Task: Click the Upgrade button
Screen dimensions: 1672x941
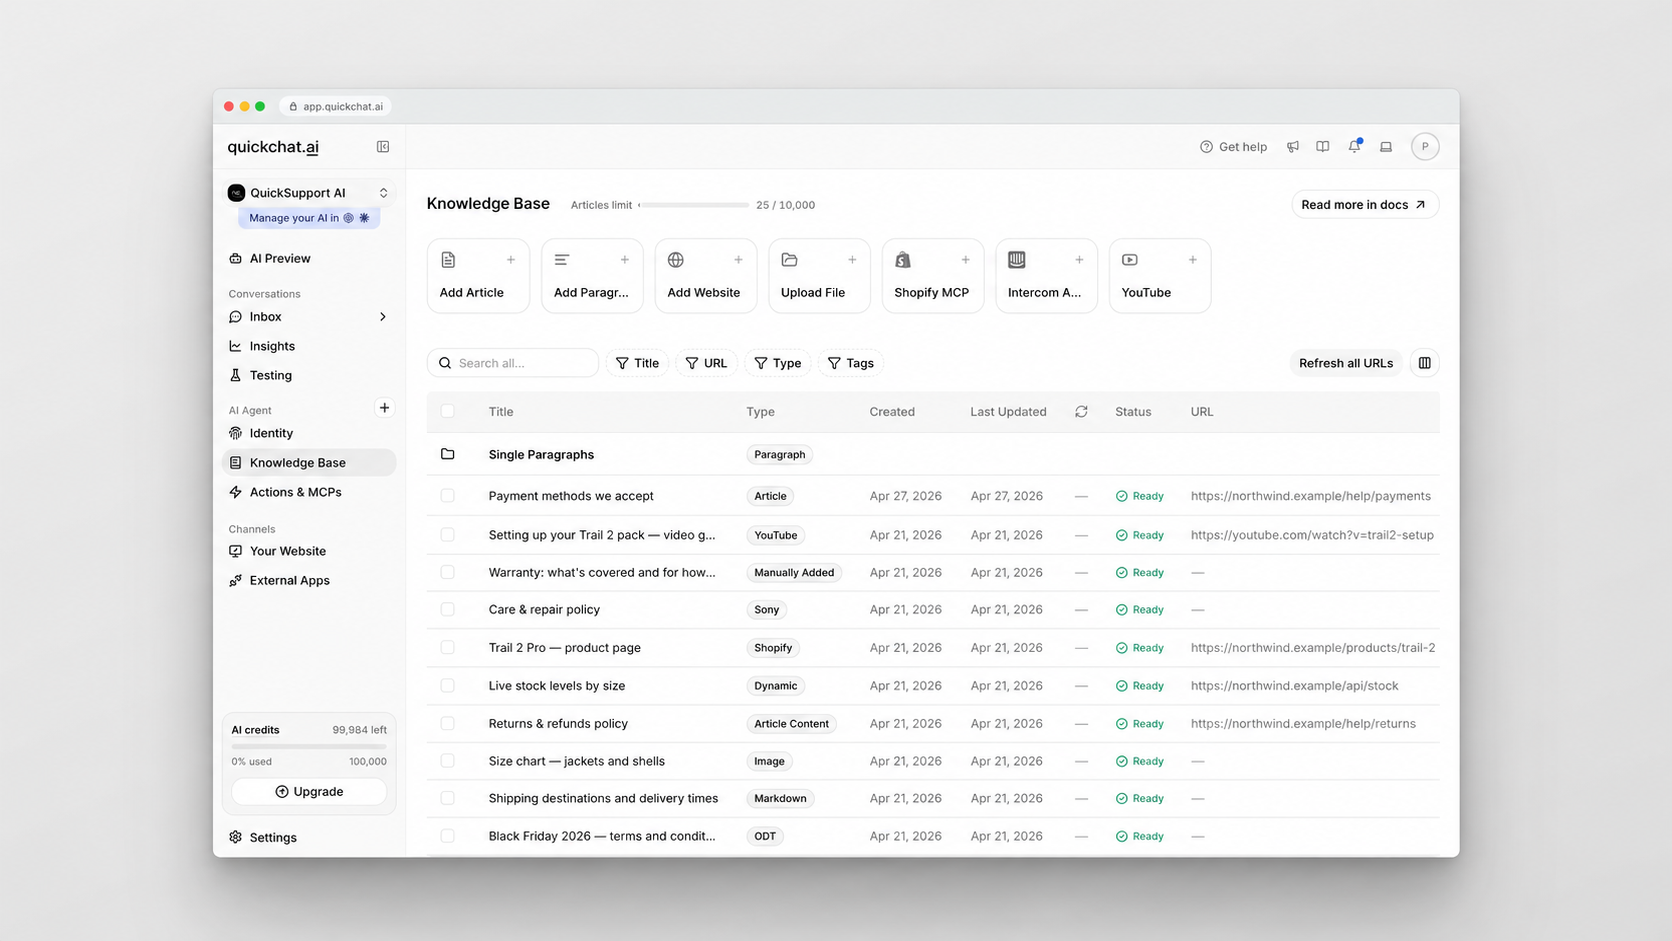Action: pyautogui.click(x=309, y=791)
